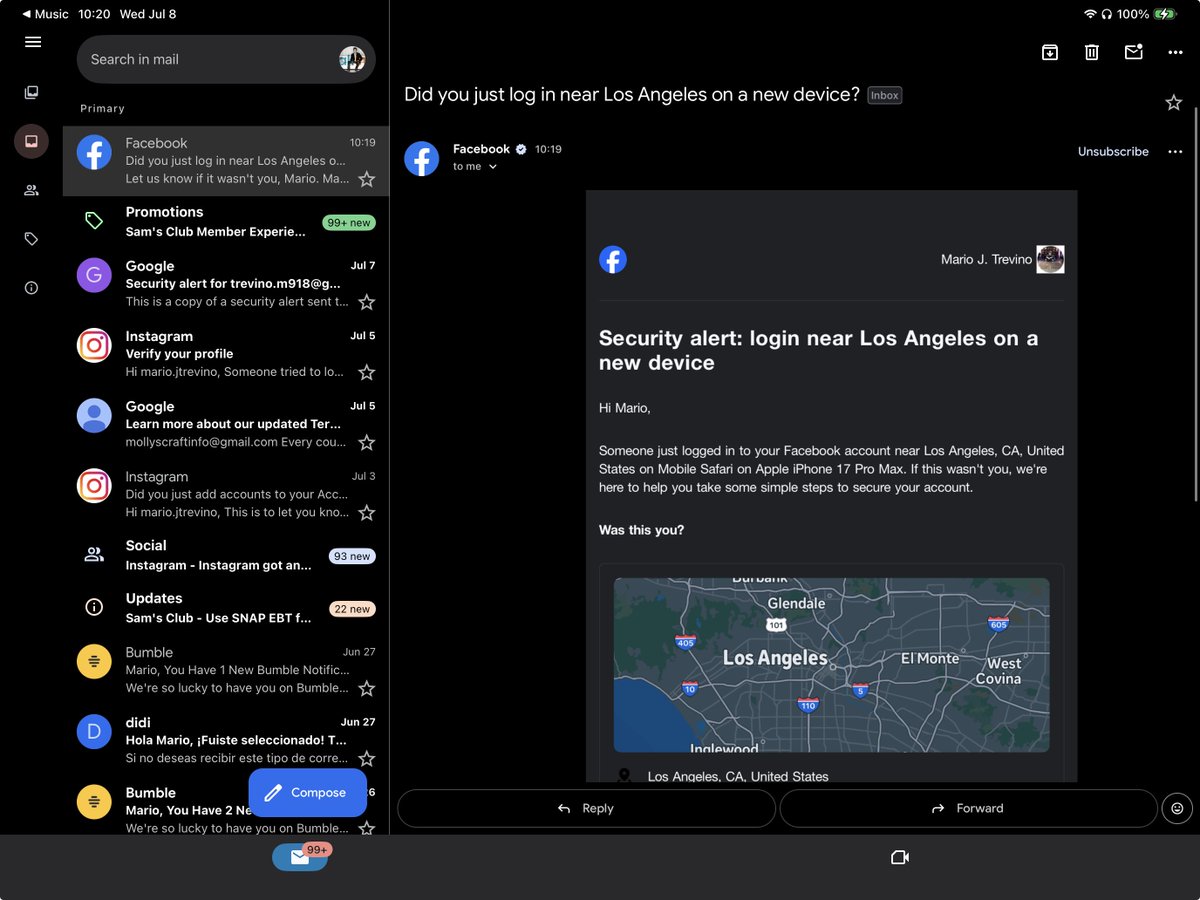Delete the email with trash icon

1092,52
